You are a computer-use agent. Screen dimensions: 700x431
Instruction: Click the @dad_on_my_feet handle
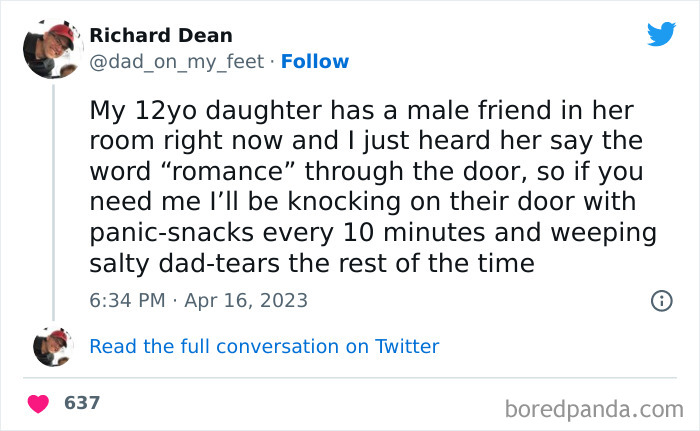(x=178, y=61)
